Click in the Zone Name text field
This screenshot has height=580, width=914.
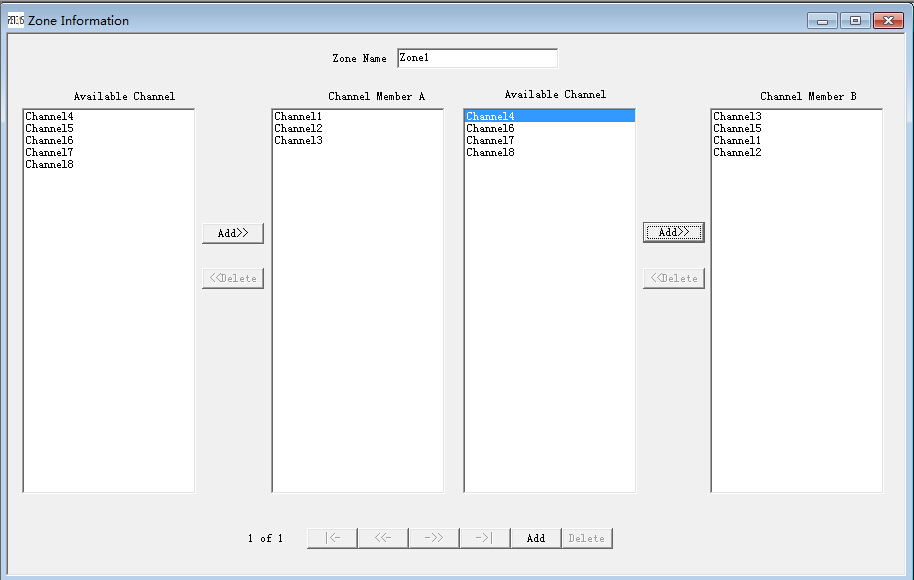477,58
